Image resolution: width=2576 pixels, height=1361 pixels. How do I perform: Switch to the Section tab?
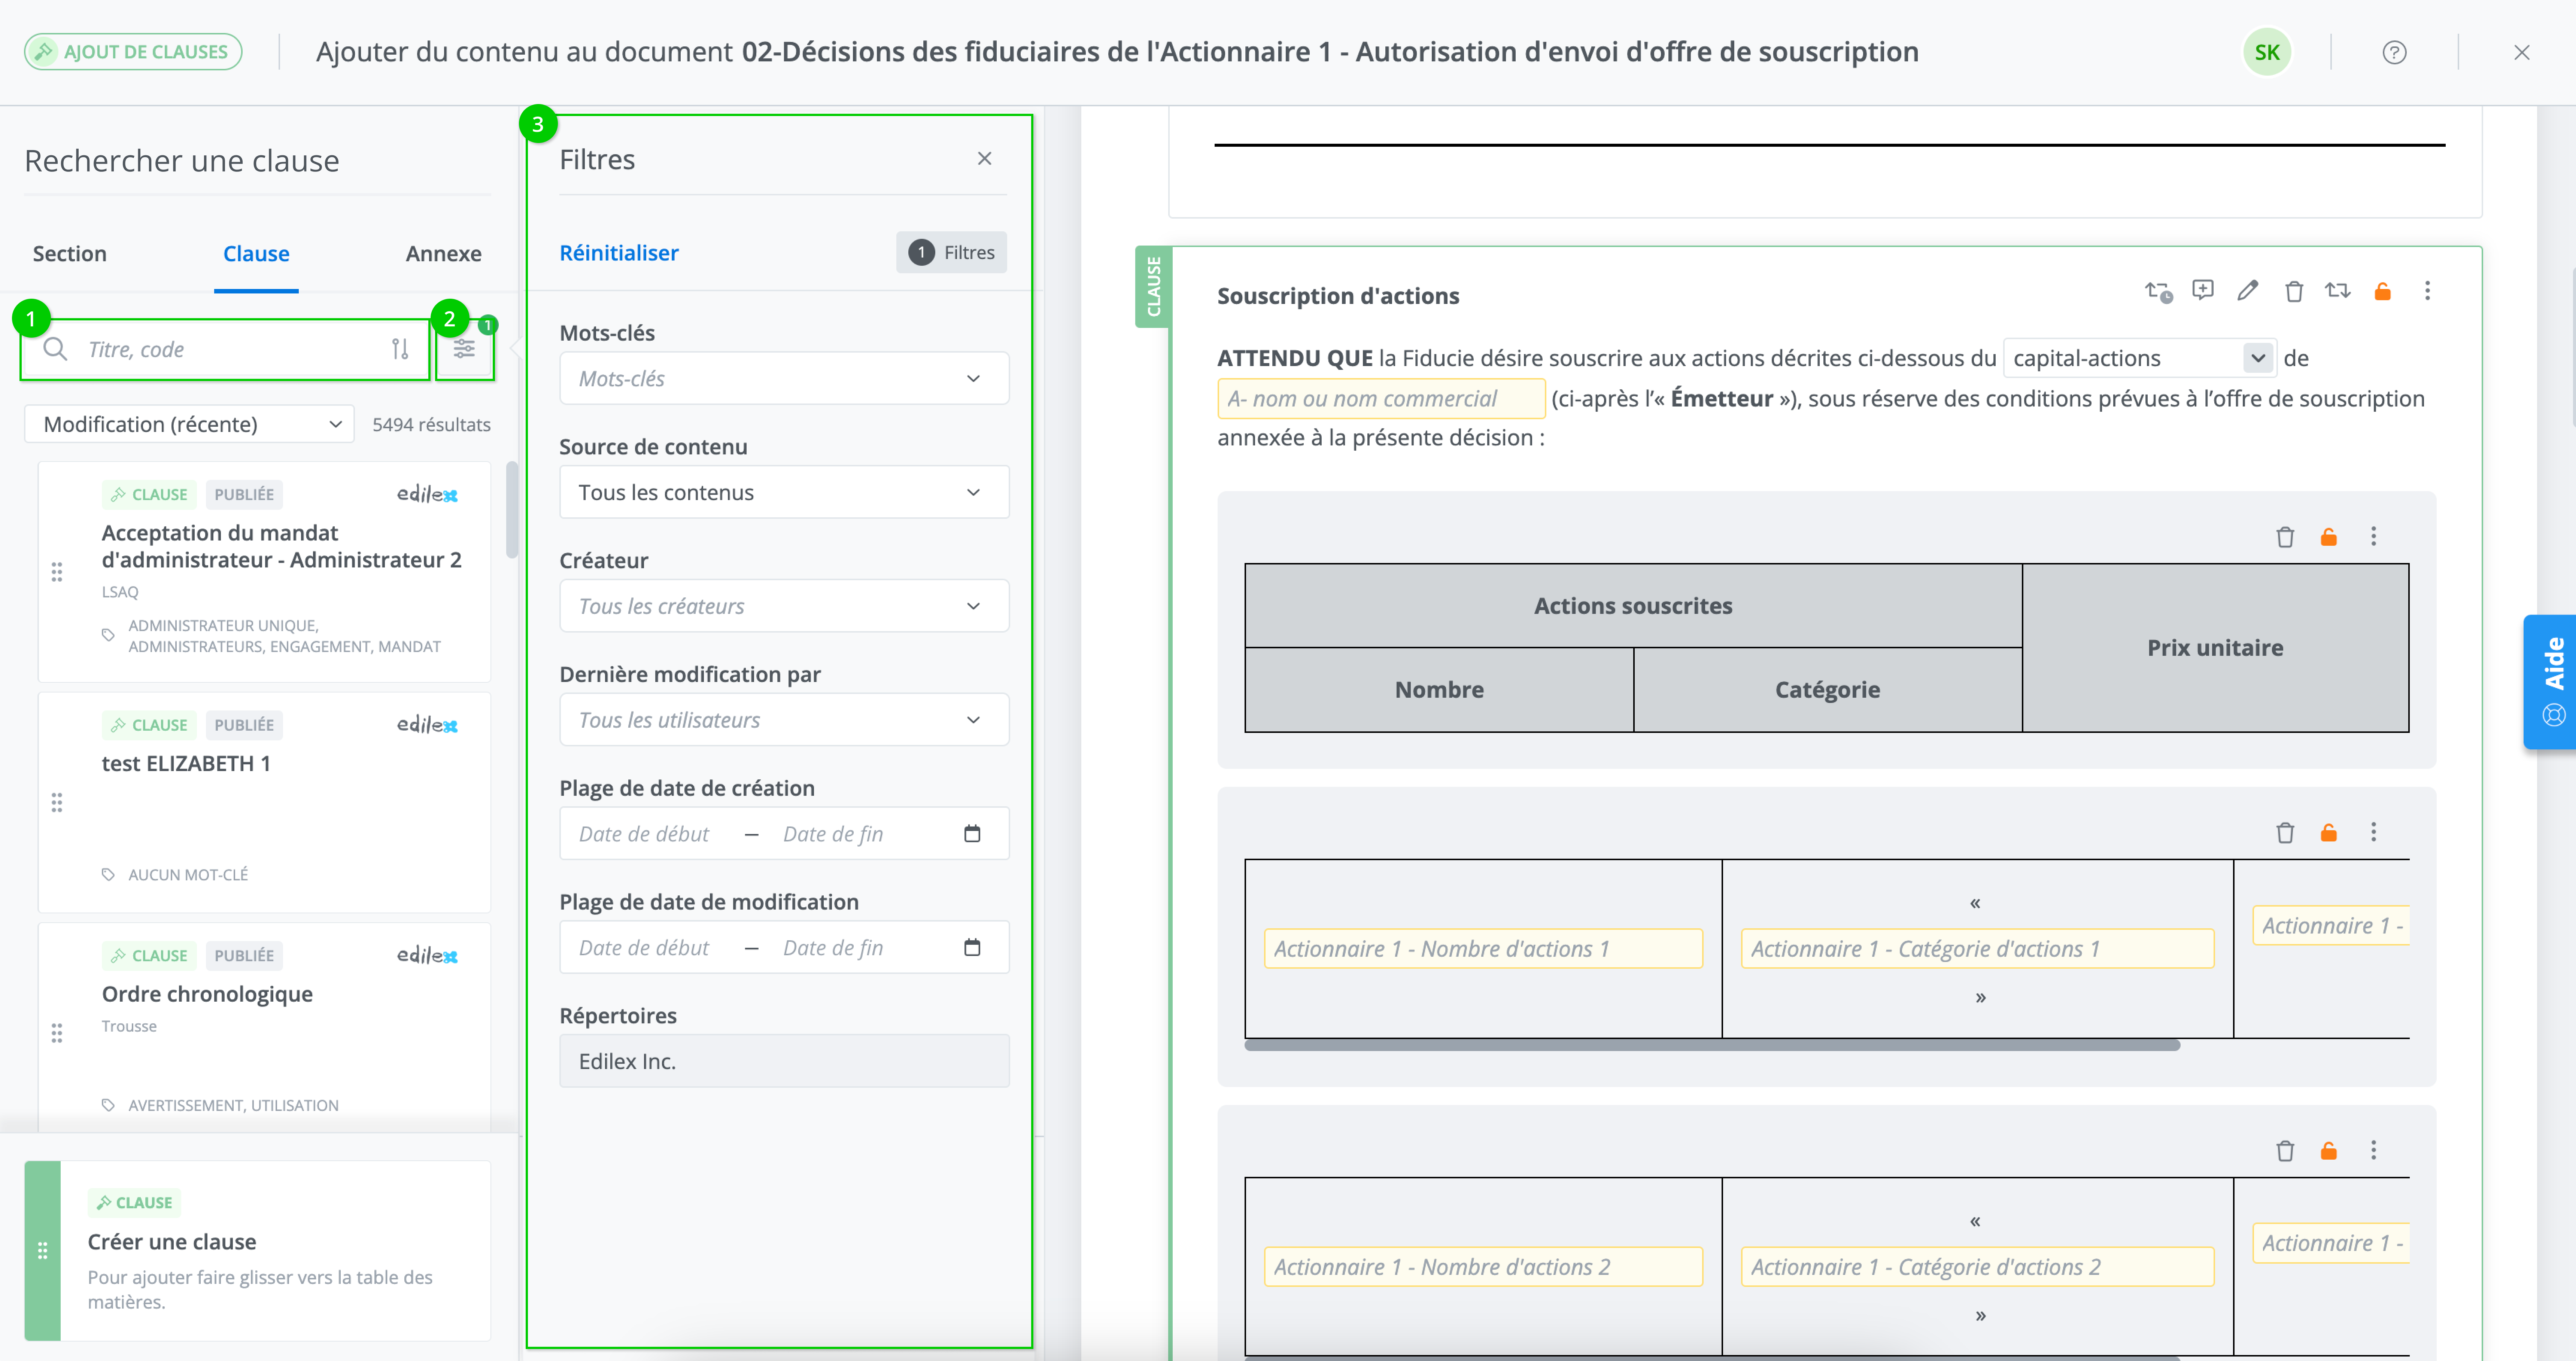click(x=69, y=253)
